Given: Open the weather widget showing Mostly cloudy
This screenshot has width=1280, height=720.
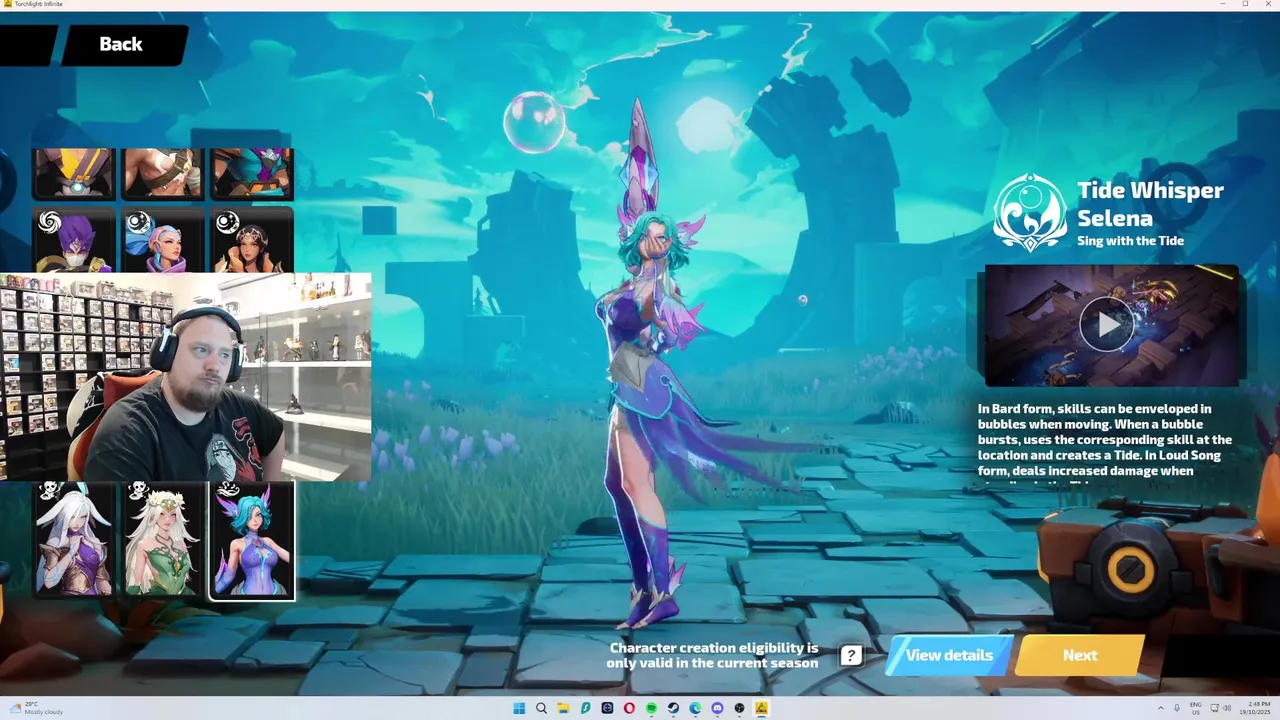Looking at the screenshot, I should [35, 708].
